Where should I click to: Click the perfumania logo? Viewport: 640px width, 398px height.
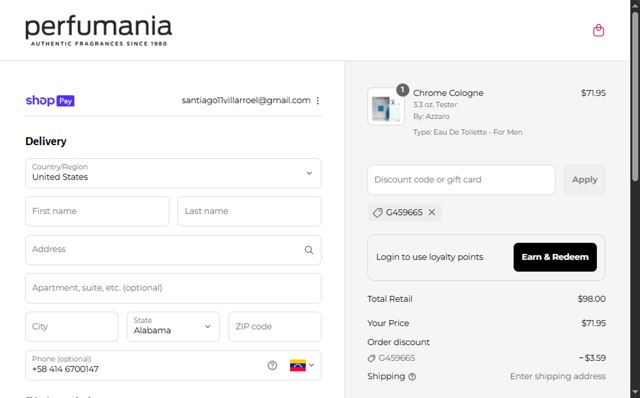pyautogui.click(x=98, y=31)
